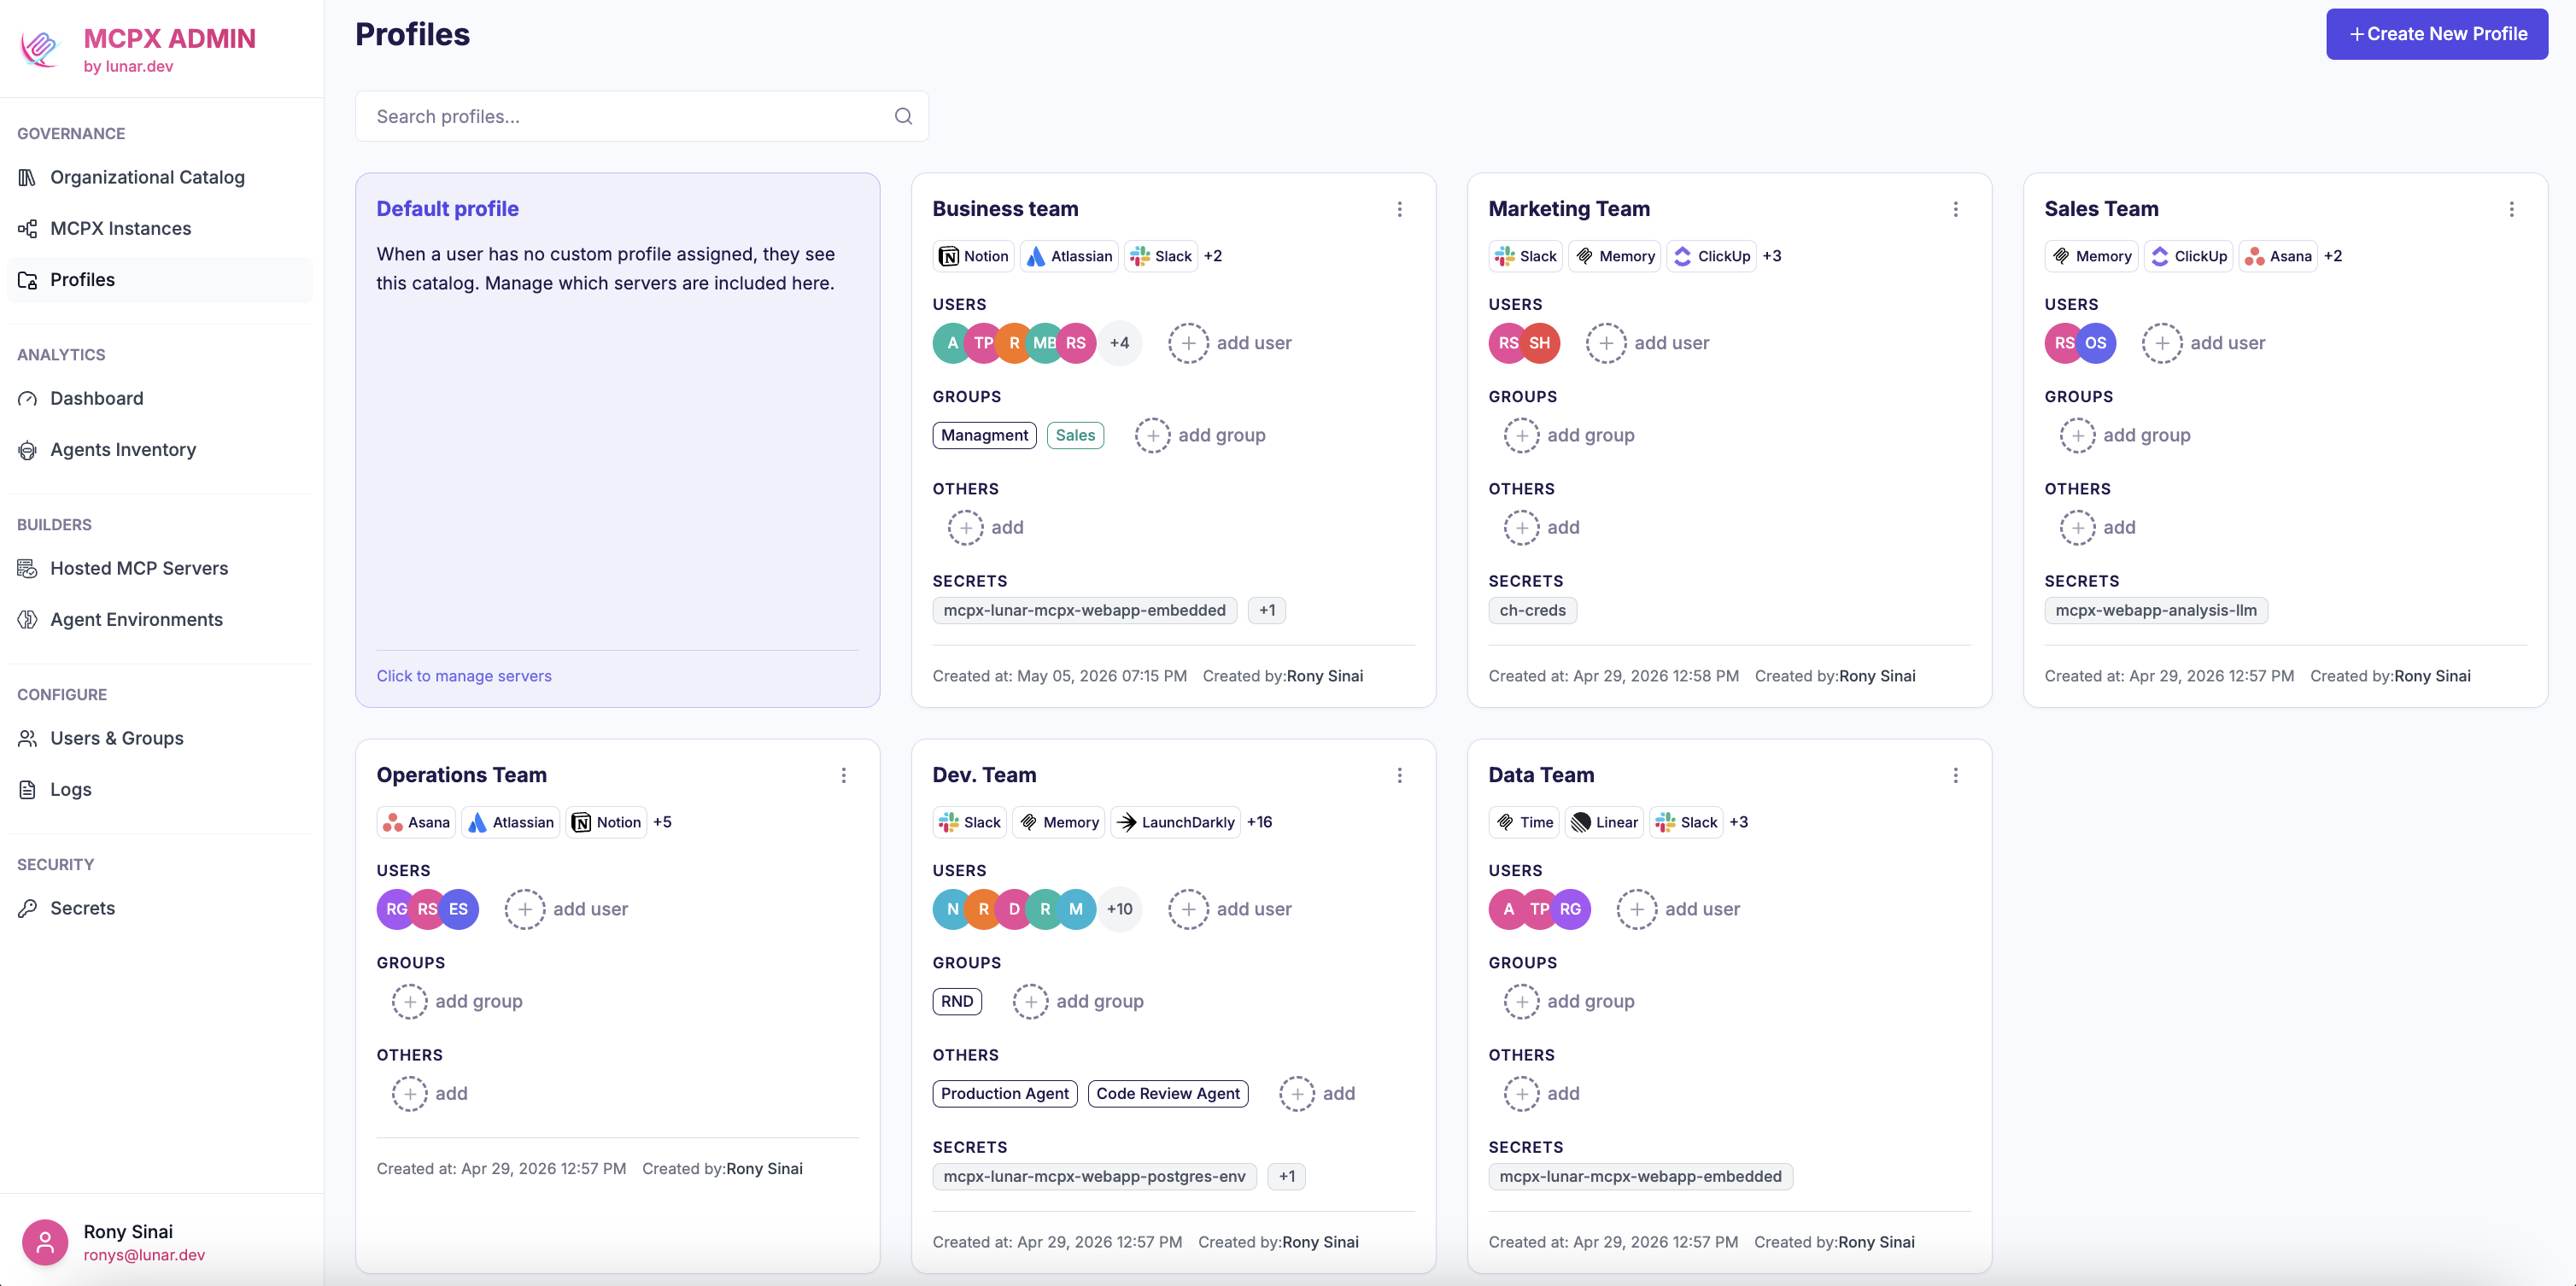Screen dimensions: 2576x1286
Task: Click Code Review Agent tag
Action: tap(1167, 1093)
